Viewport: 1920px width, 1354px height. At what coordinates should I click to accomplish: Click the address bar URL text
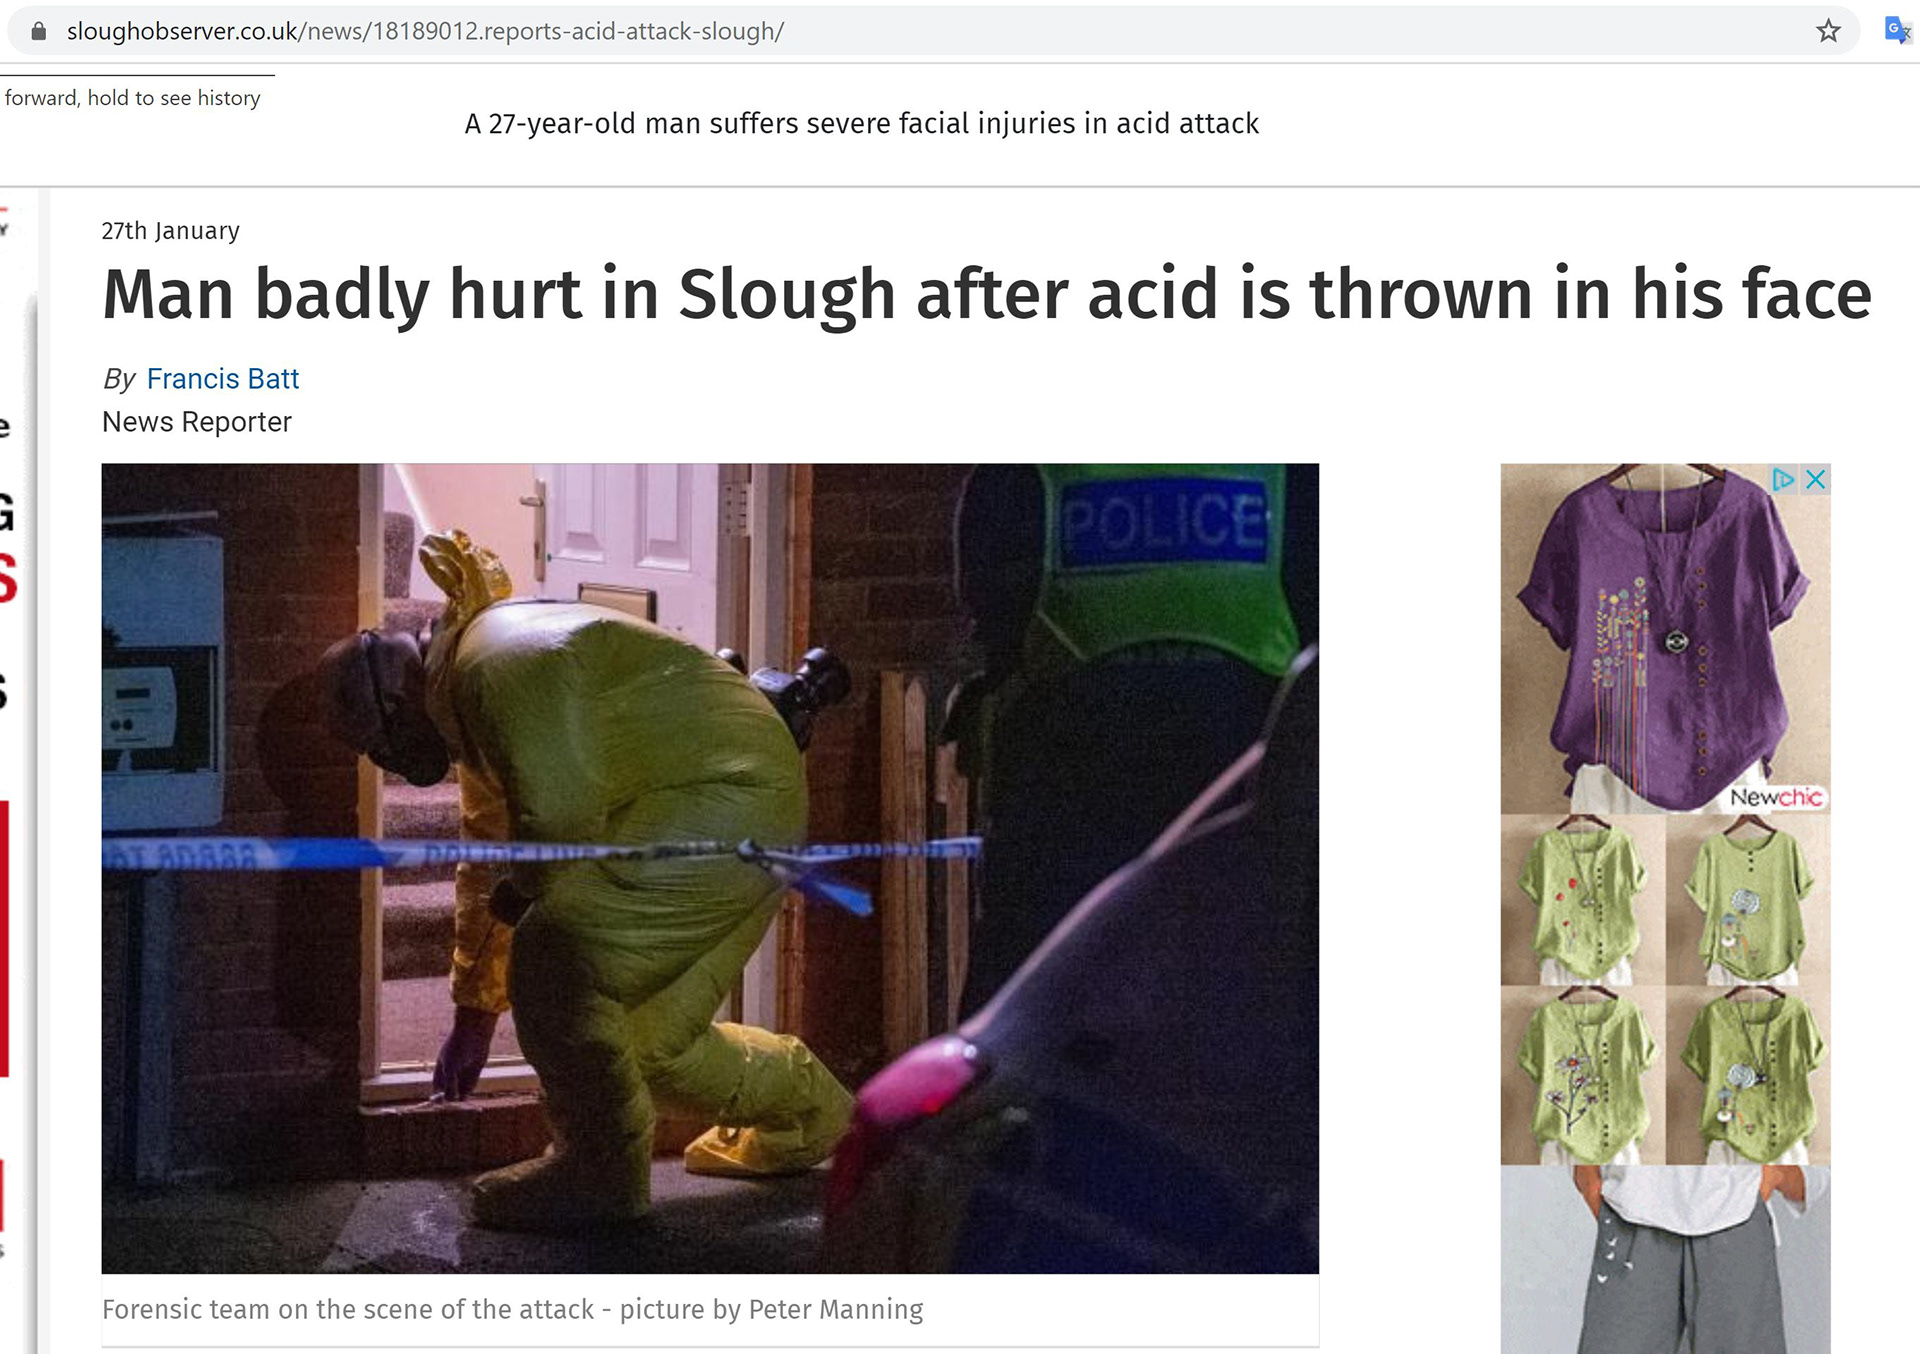tap(425, 31)
